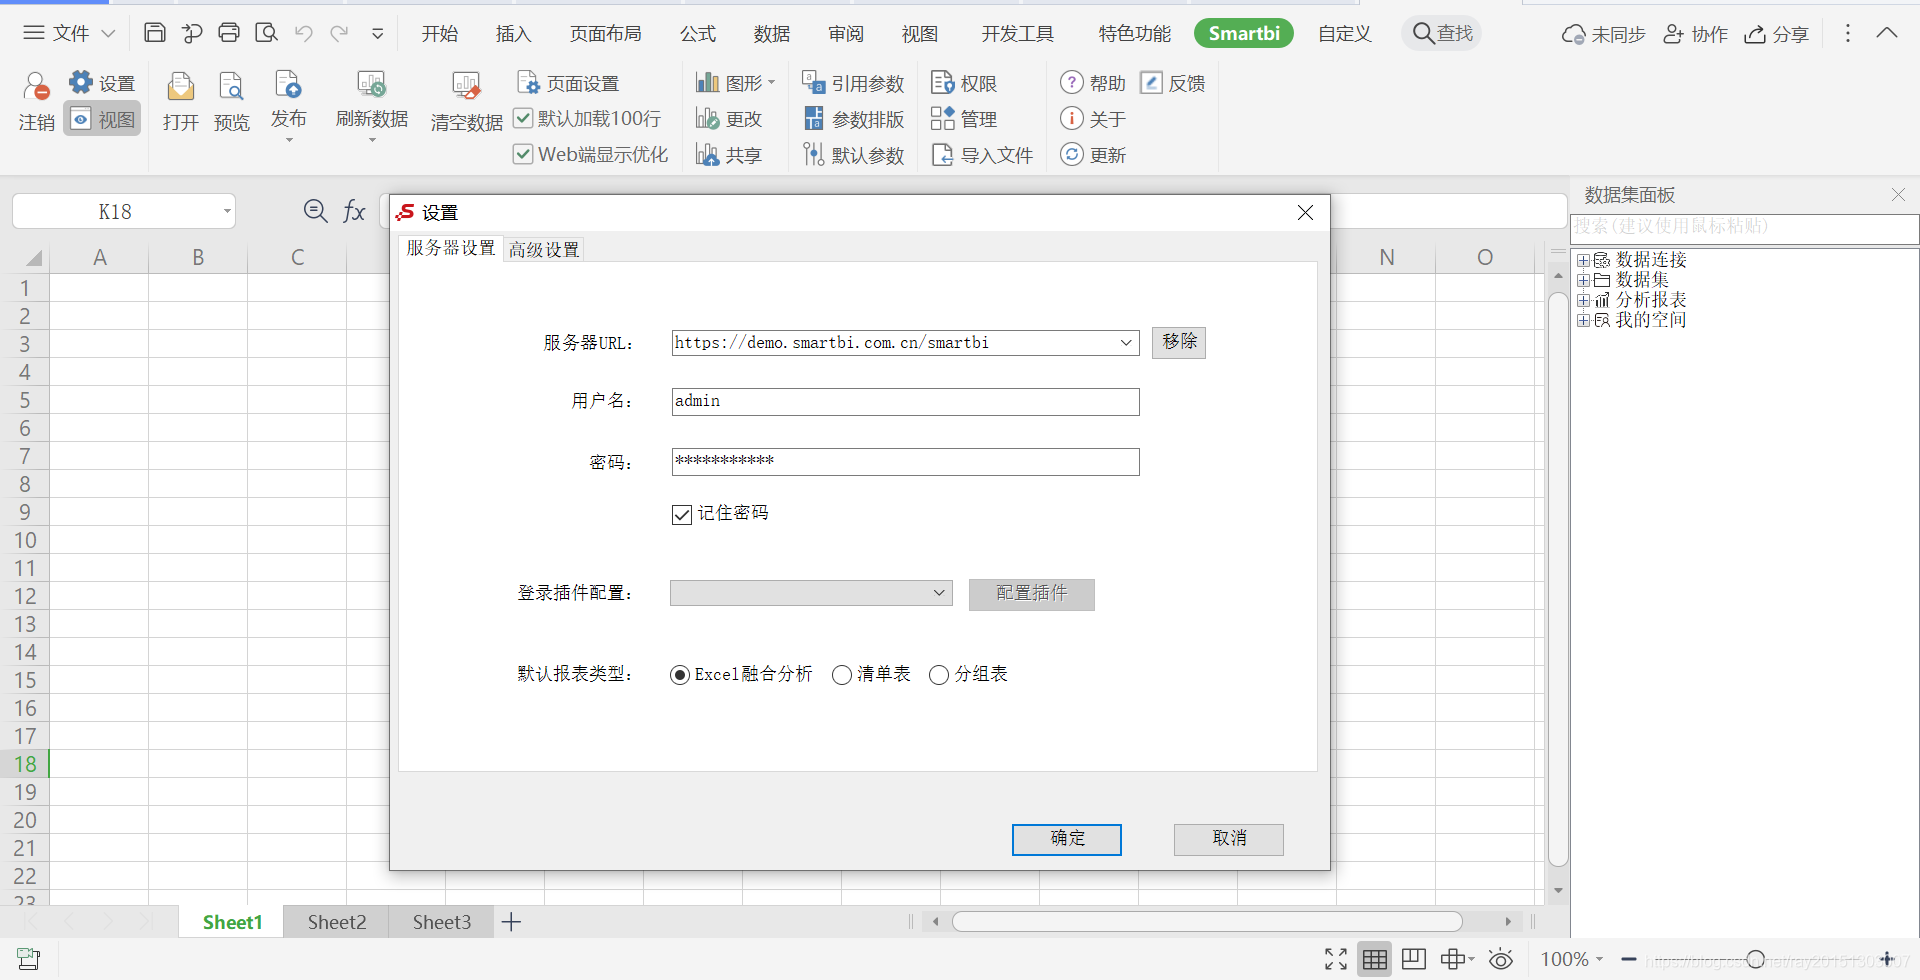Click the Save icon in quick toolbar
This screenshot has height=980, width=1920.
154,33
